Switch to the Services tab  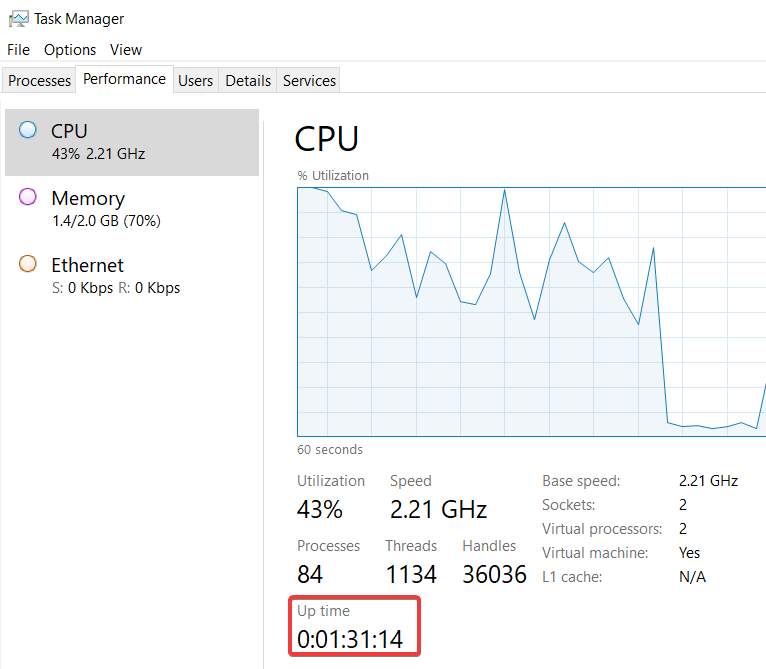309,80
